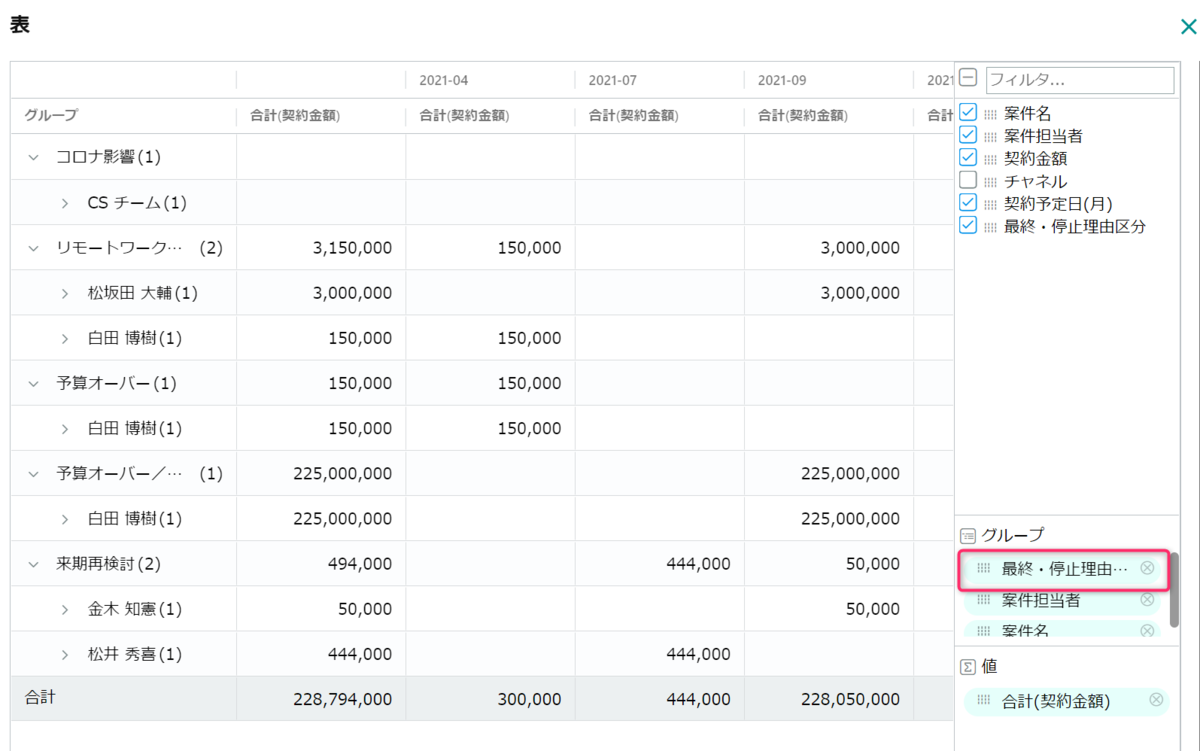The height and width of the screenshot is (751, 1200).
Task: Click the グループ section icon
Action: [967, 535]
